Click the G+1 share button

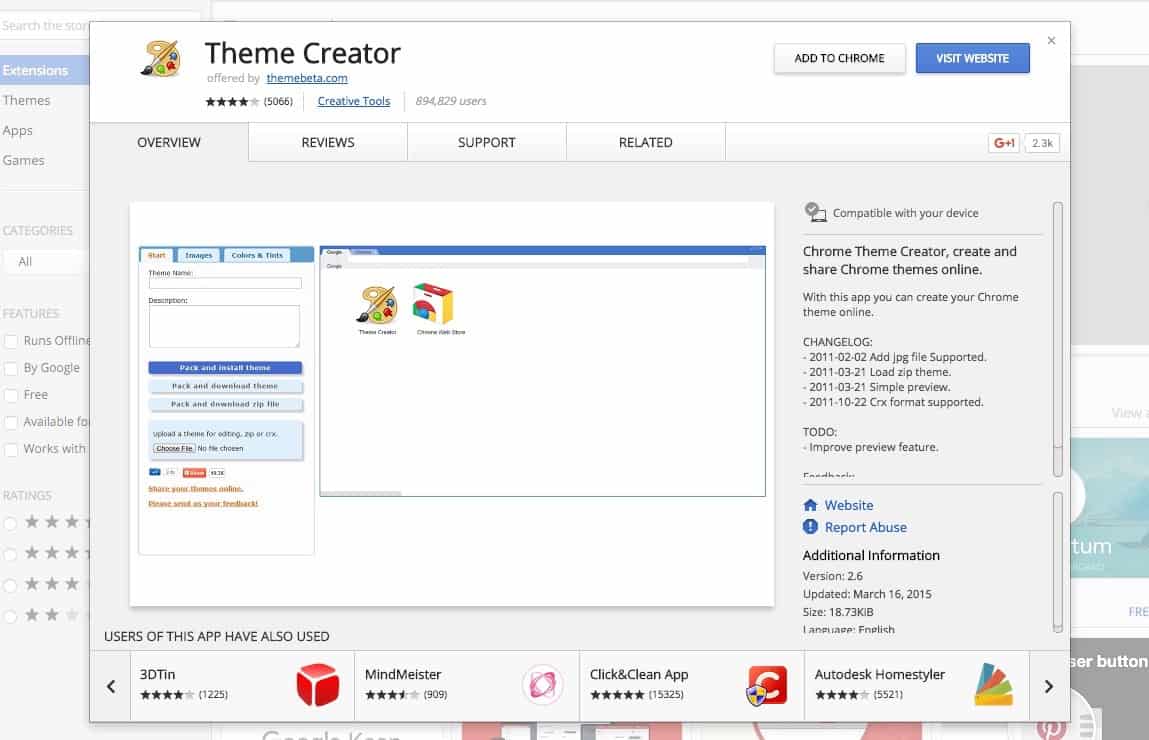(x=1004, y=144)
